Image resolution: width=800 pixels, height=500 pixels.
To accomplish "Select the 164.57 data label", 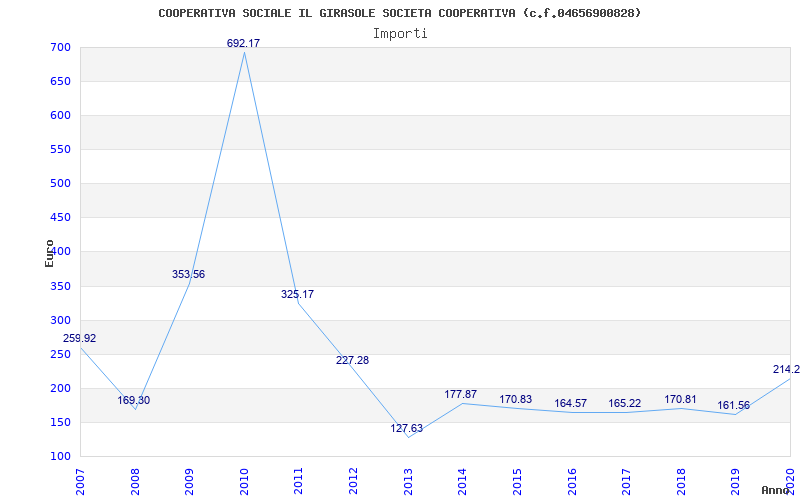I will click(x=570, y=404).
